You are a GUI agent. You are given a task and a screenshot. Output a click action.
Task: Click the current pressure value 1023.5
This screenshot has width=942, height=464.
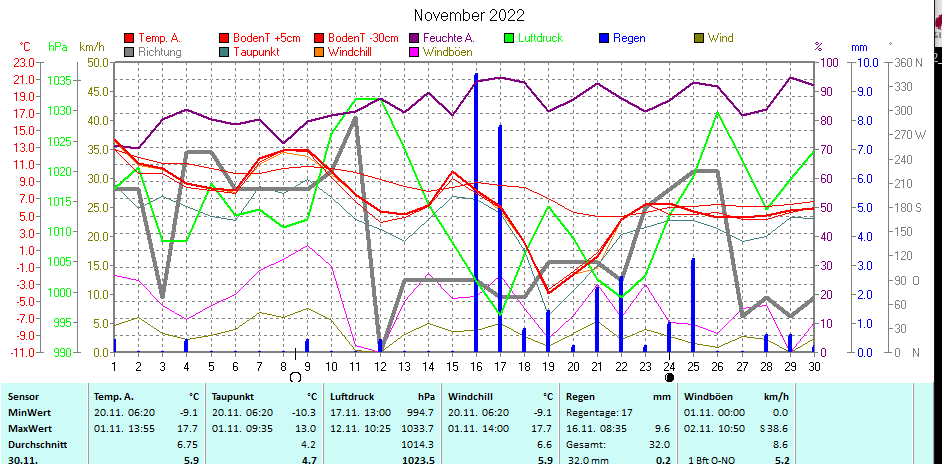[418, 460]
